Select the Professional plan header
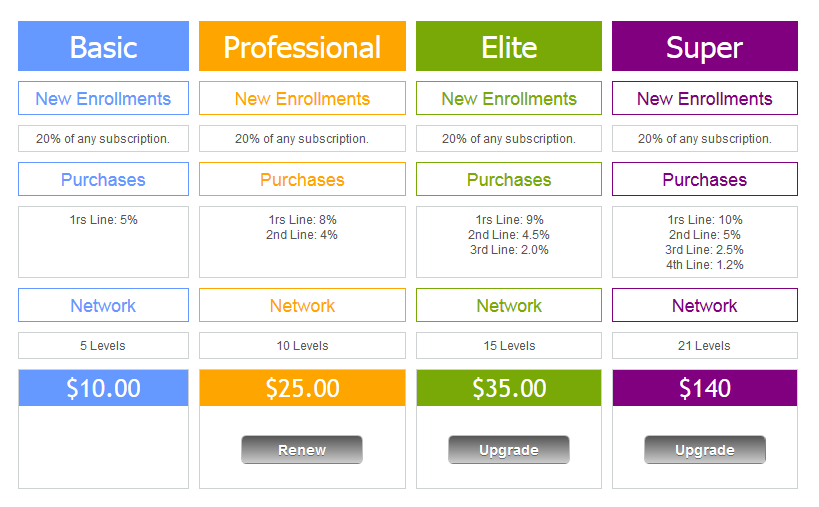Screen dimensions: 819x507 (x=302, y=47)
